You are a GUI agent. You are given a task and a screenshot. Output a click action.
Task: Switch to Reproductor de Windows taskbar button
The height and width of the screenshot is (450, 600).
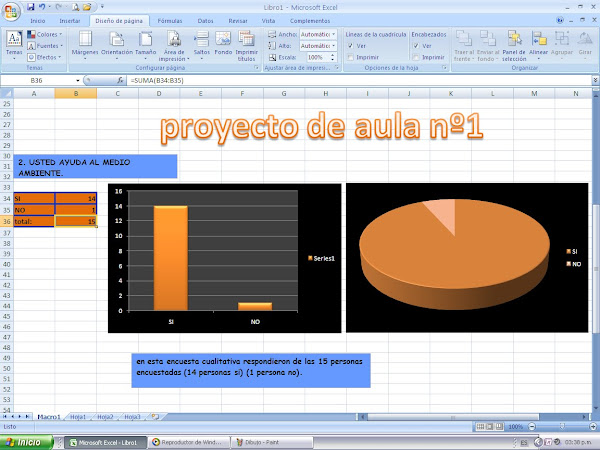click(x=189, y=442)
